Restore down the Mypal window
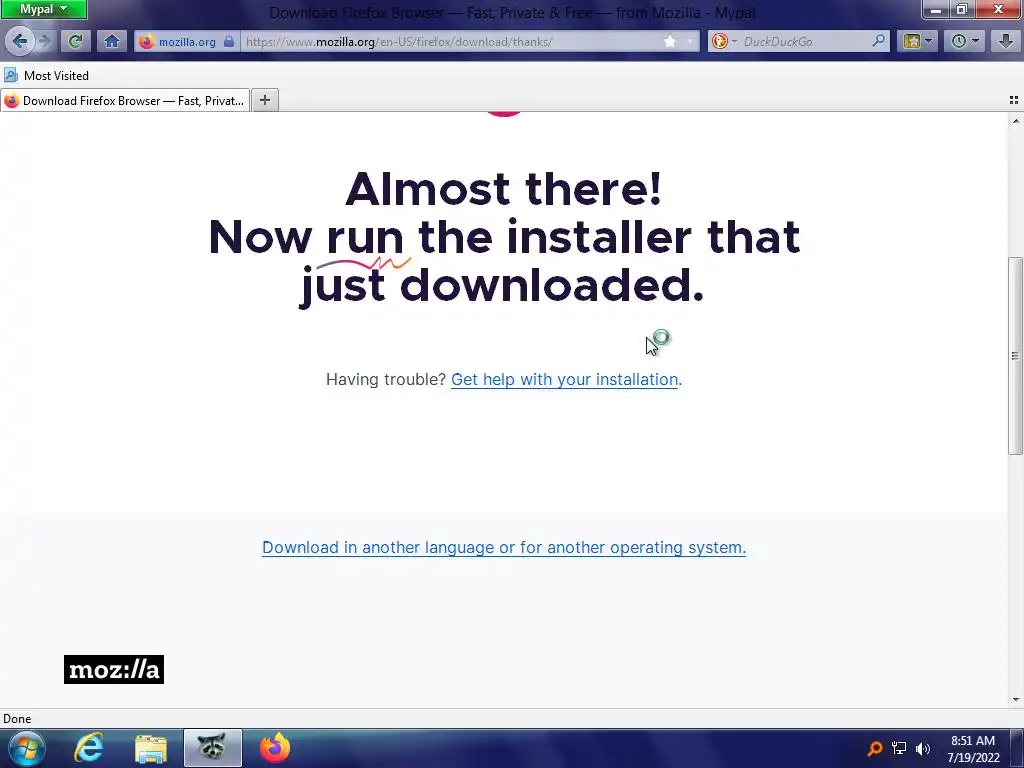Screen dimensions: 1024x768 (961, 9)
